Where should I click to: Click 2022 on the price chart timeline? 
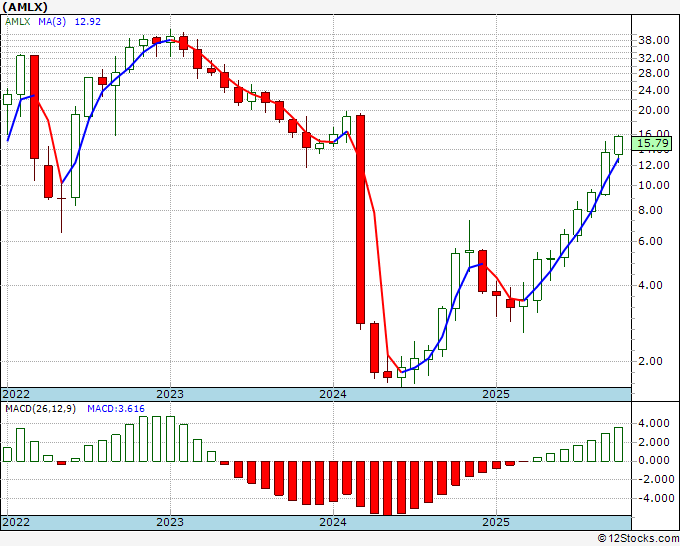tap(16, 394)
